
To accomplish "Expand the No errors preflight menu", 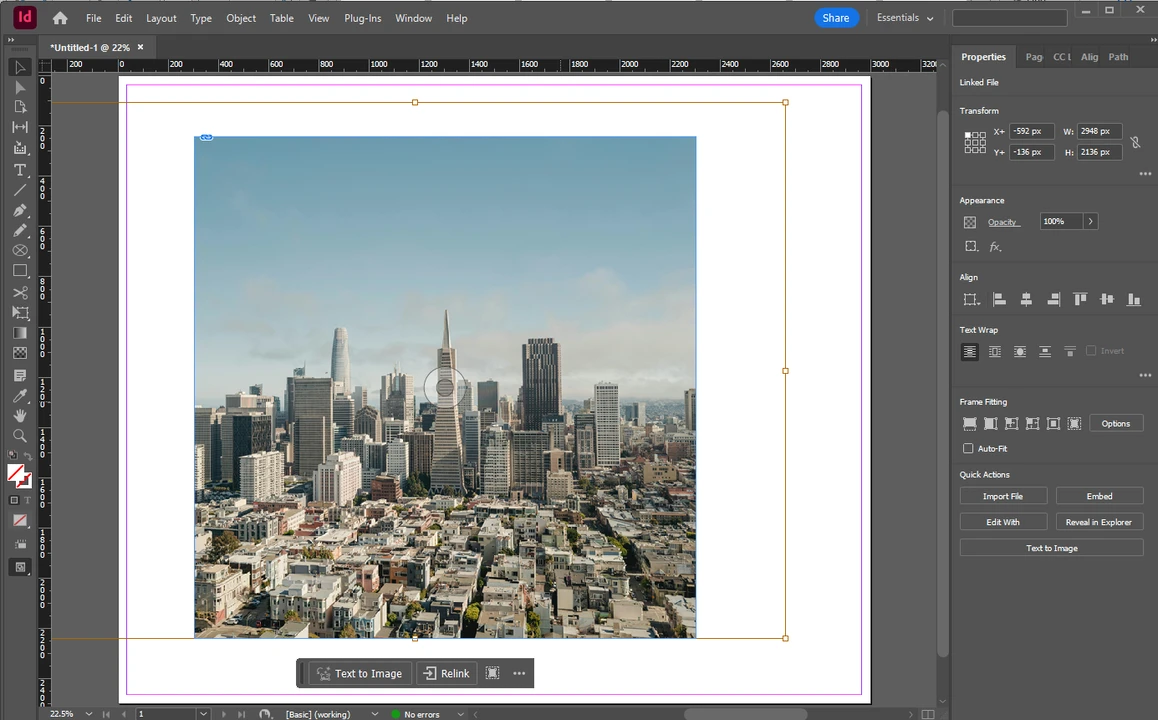I will (x=461, y=714).
